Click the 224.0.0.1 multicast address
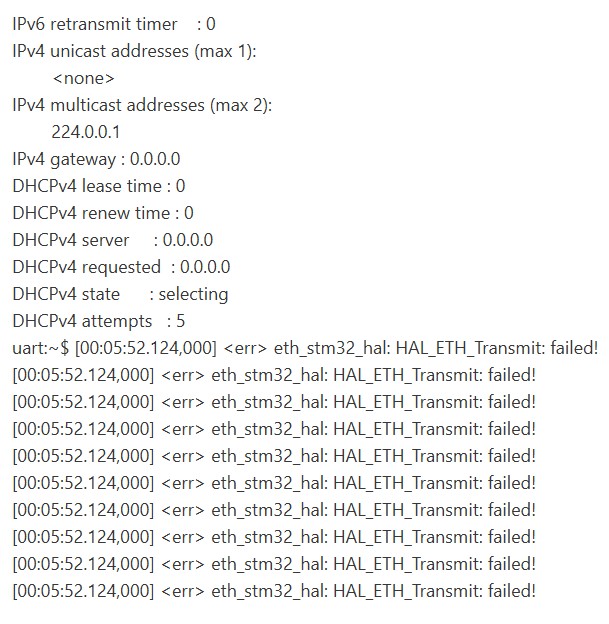 pos(86,132)
